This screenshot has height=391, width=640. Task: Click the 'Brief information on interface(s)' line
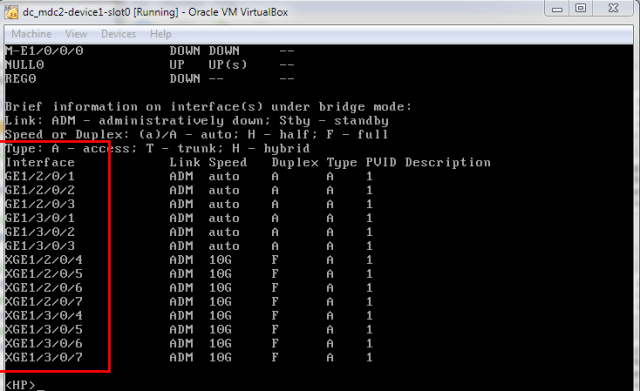point(208,107)
